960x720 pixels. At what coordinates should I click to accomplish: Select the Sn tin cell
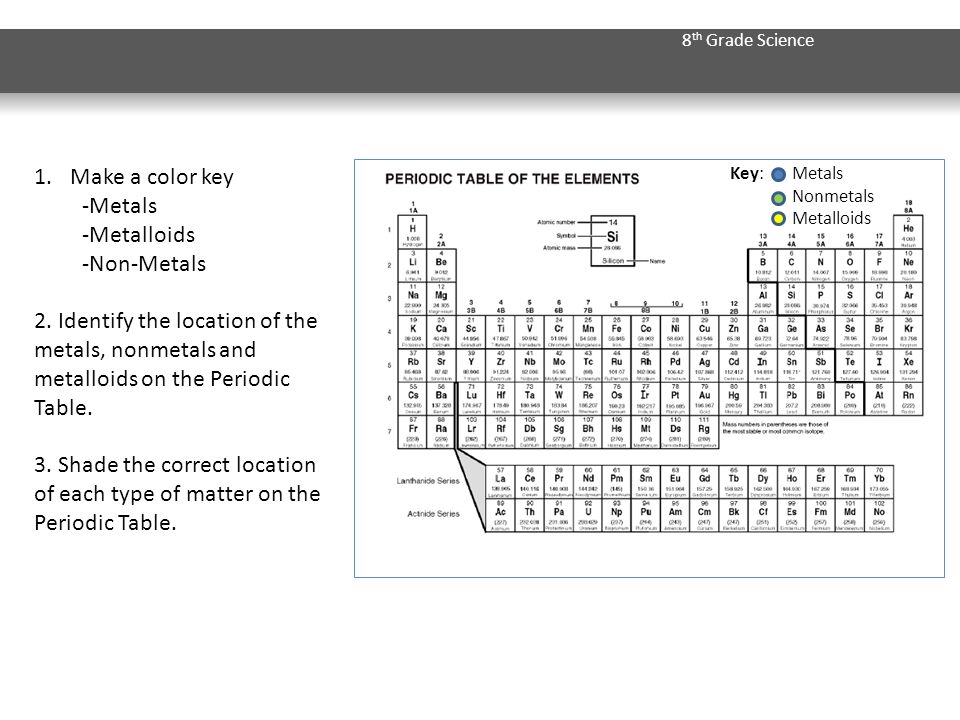pyautogui.click(x=791, y=366)
